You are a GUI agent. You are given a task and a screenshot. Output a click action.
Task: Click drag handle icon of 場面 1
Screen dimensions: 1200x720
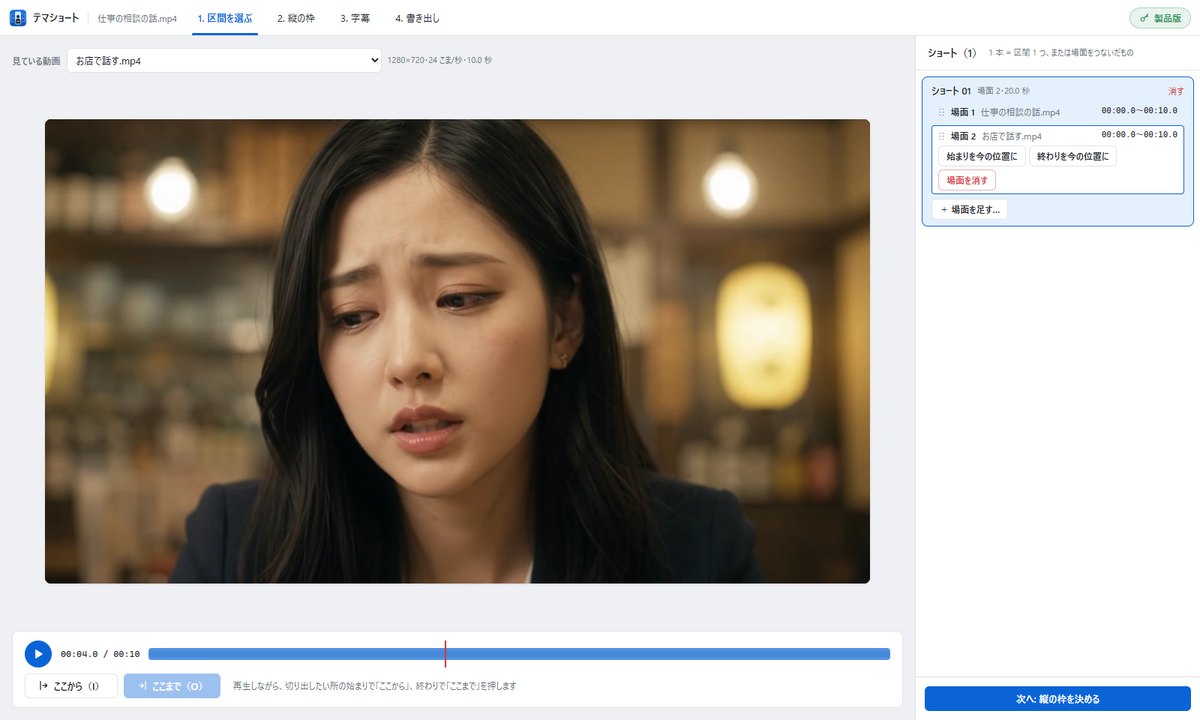coord(941,112)
